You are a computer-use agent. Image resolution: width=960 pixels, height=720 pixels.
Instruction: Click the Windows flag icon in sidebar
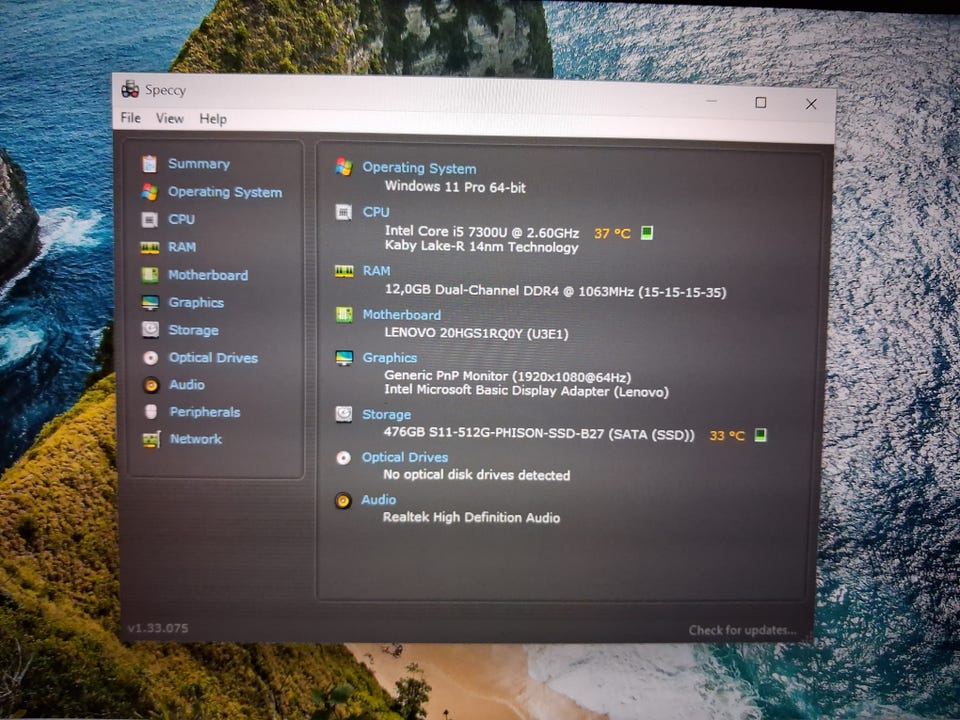click(x=149, y=192)
